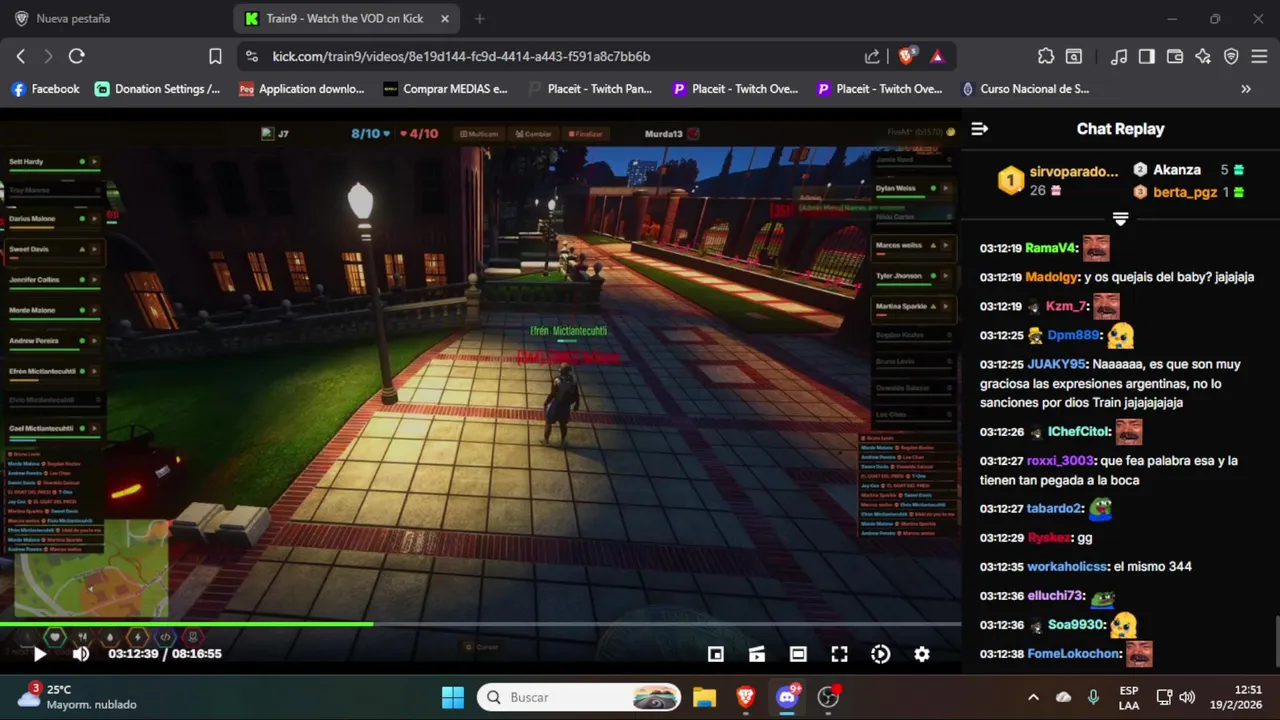
Task: Collapse the Chat Replay panel
Action: pos(980,129)
